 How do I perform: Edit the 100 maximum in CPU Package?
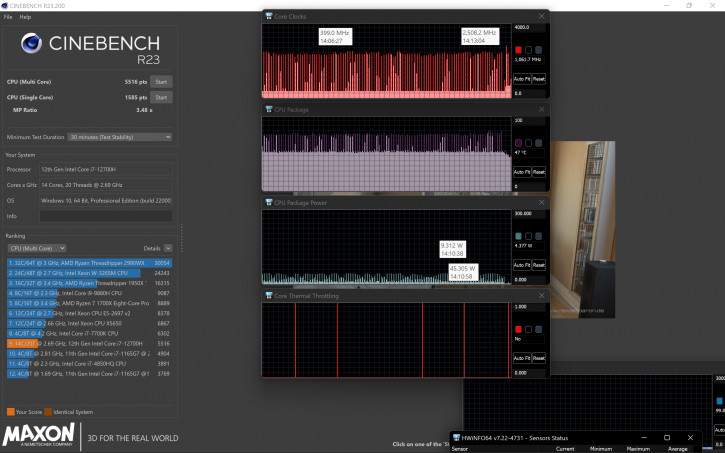(x=529, y=121)
